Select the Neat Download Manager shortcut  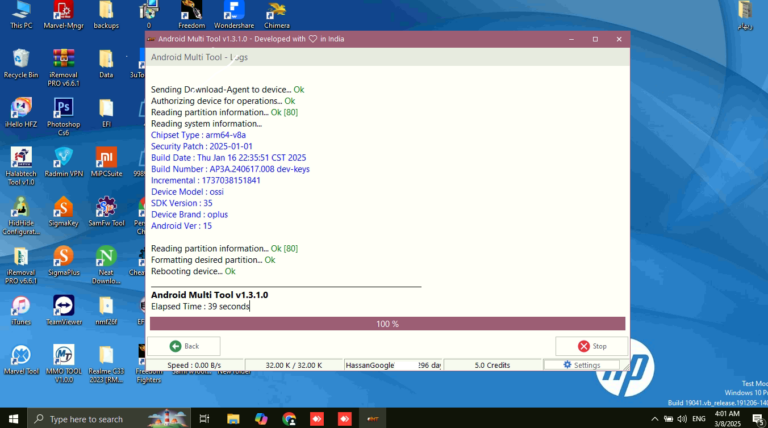click(x=106, y=265)
